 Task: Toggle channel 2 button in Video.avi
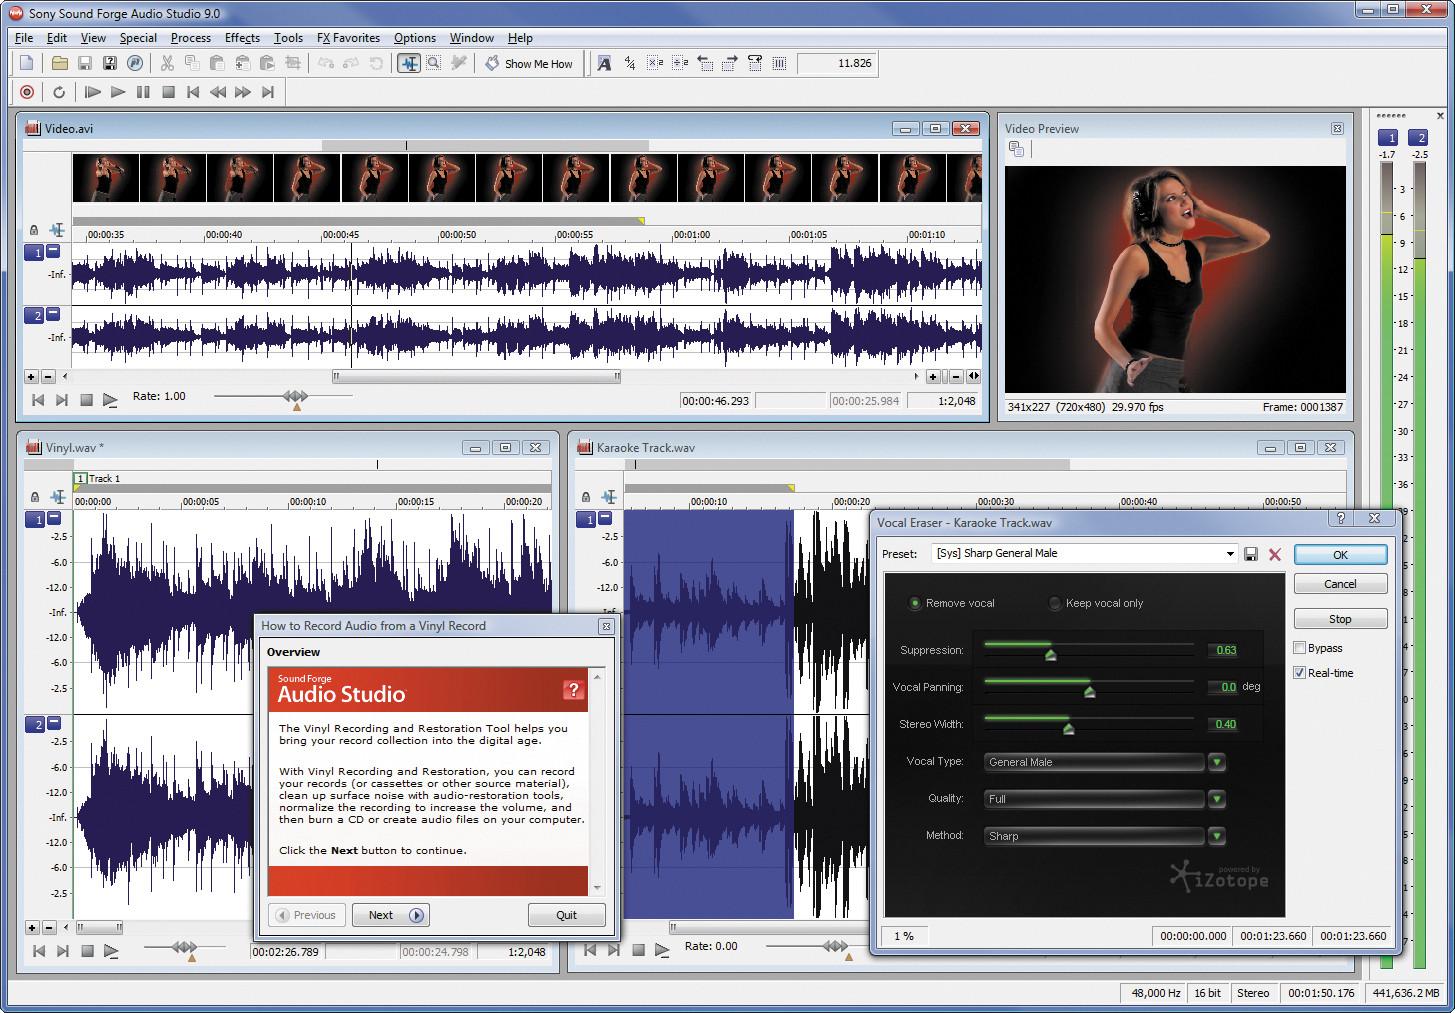pos(34,316)
